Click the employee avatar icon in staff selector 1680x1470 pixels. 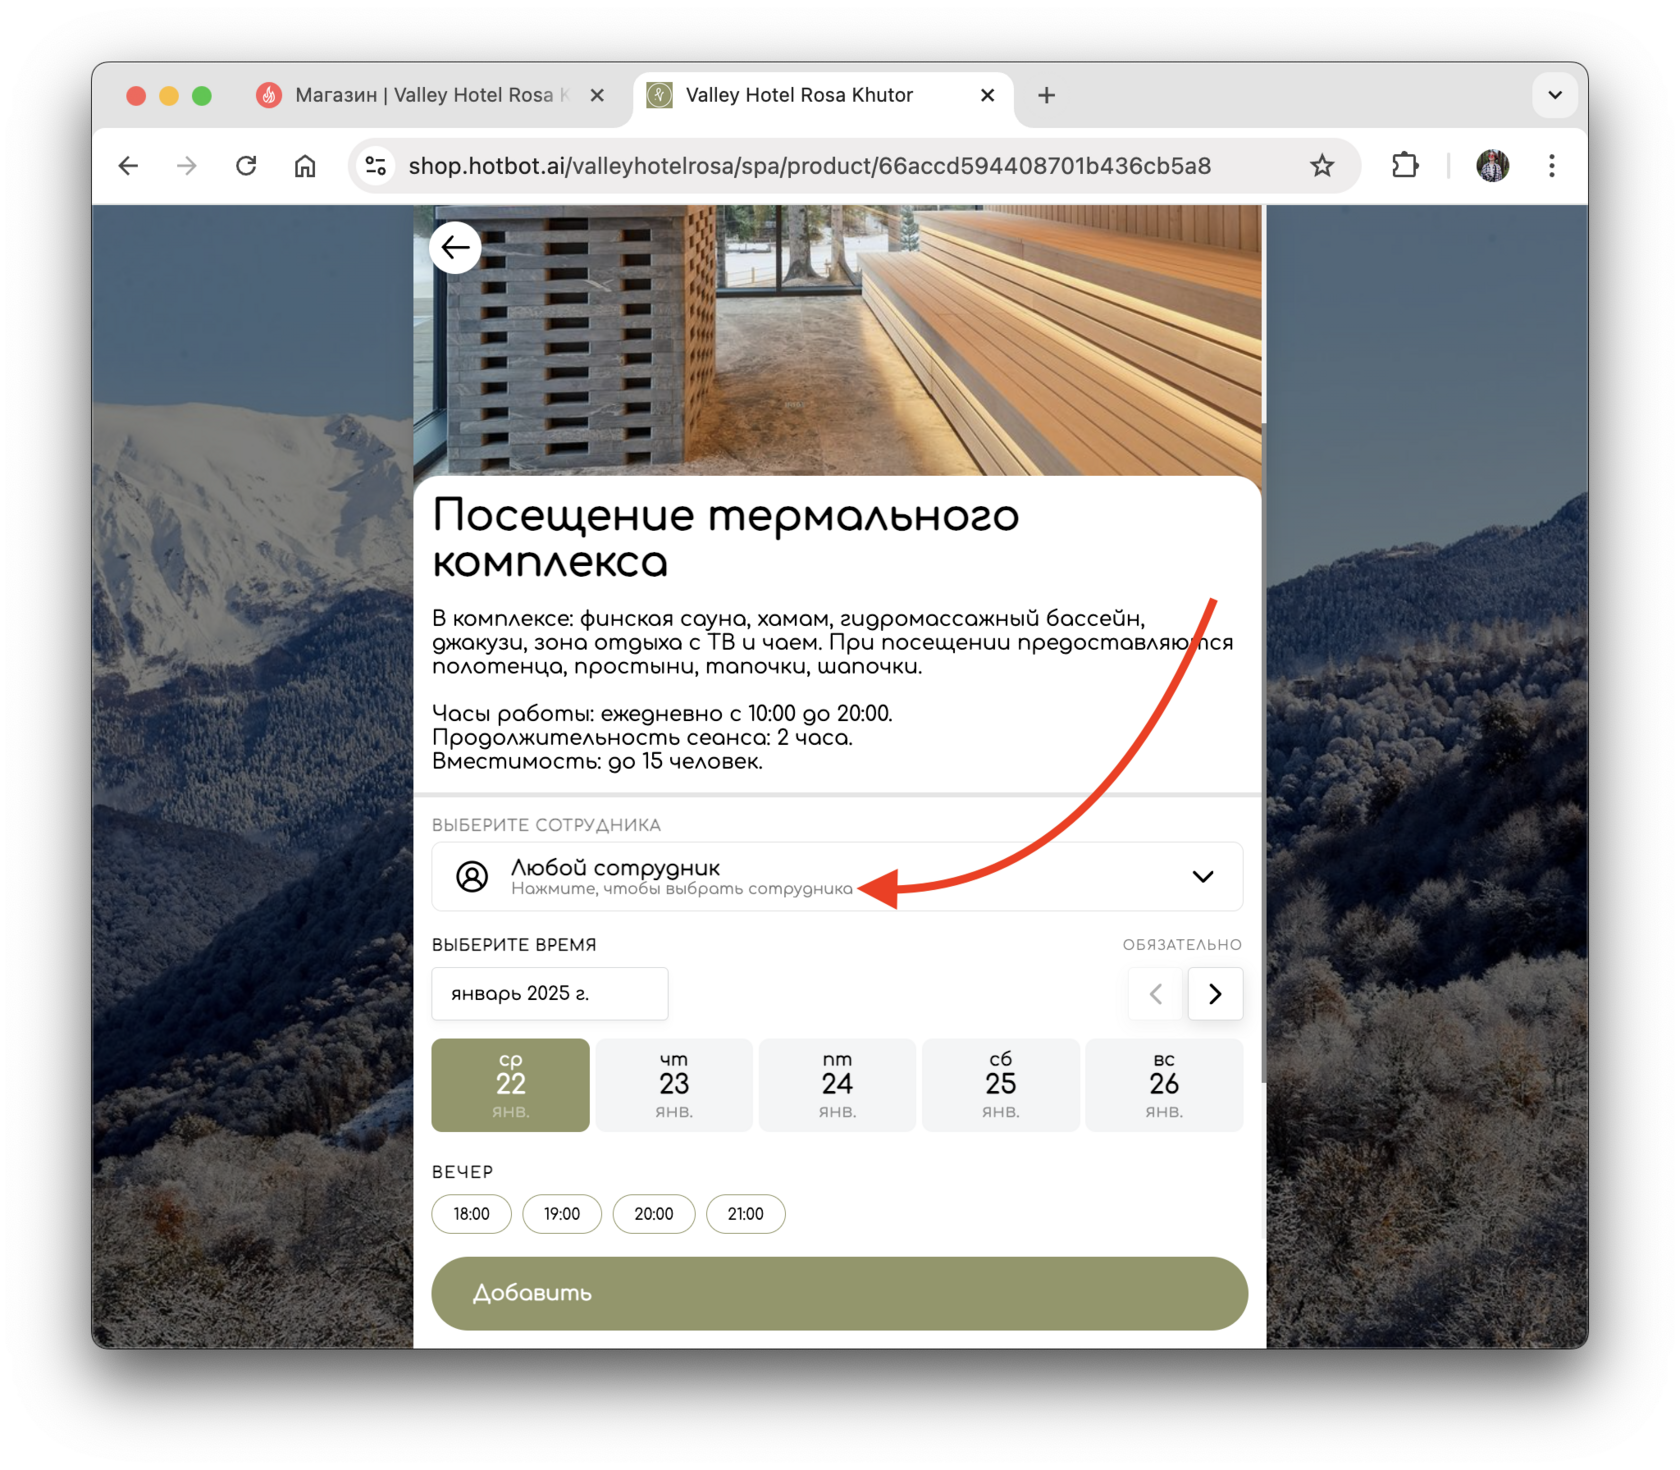click(470, 877)
